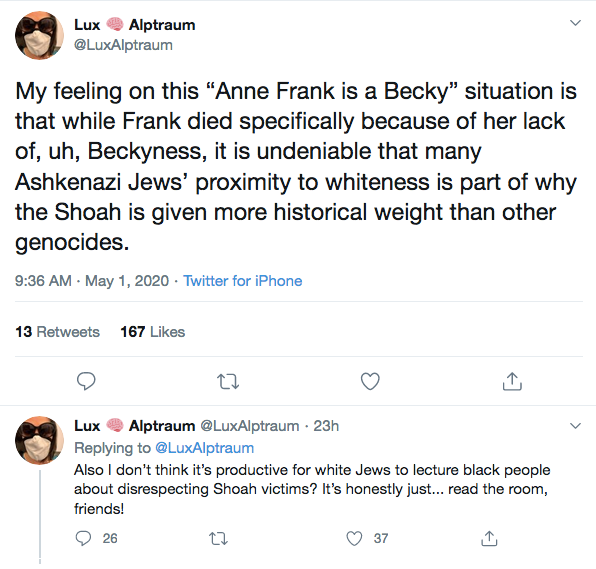Click the Replying to @LuxAlptraum mention
Image resolution: width=596 pixels, height=569 pixels.
[x=204, y=448]
